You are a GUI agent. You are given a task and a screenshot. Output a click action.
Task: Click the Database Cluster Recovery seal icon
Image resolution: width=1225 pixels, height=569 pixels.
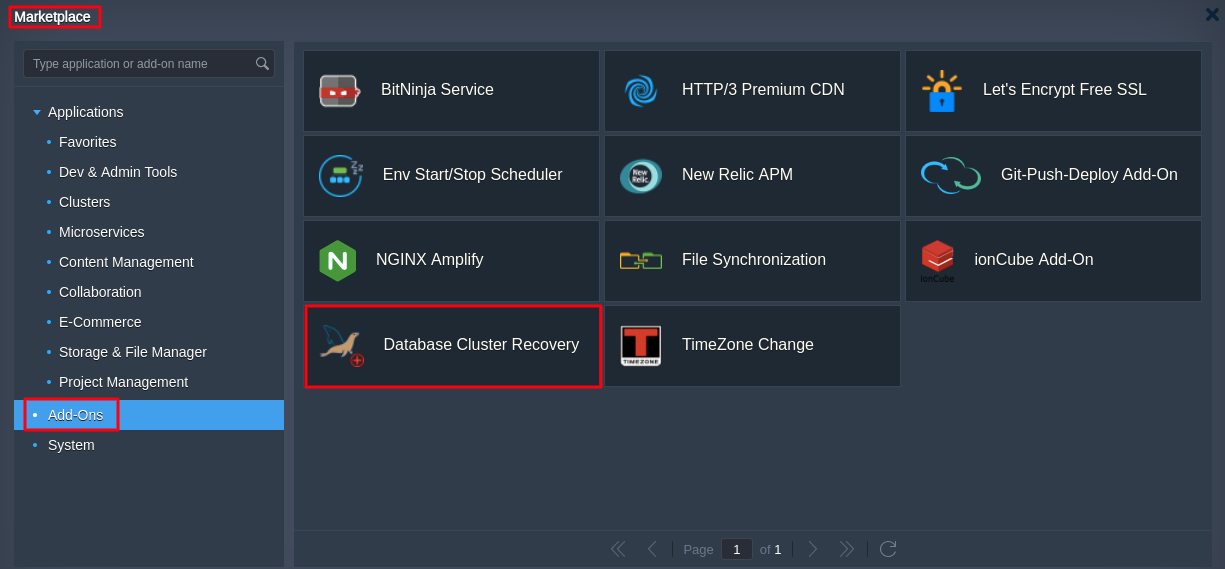click(x=341, y=346)
